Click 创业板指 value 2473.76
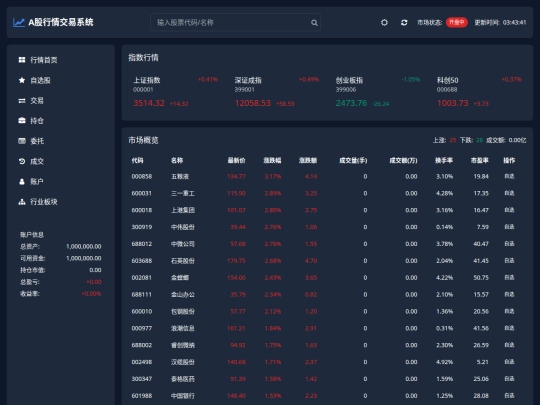Viewport: 540px width, 405px height. coord(351,103)
